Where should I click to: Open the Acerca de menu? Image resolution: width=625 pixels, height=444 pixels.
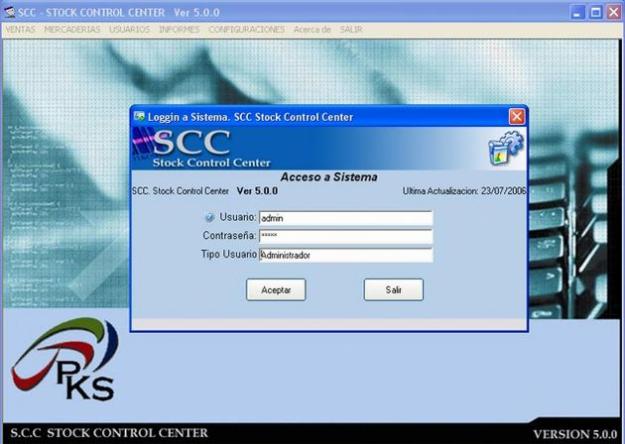tap(312, 29)
